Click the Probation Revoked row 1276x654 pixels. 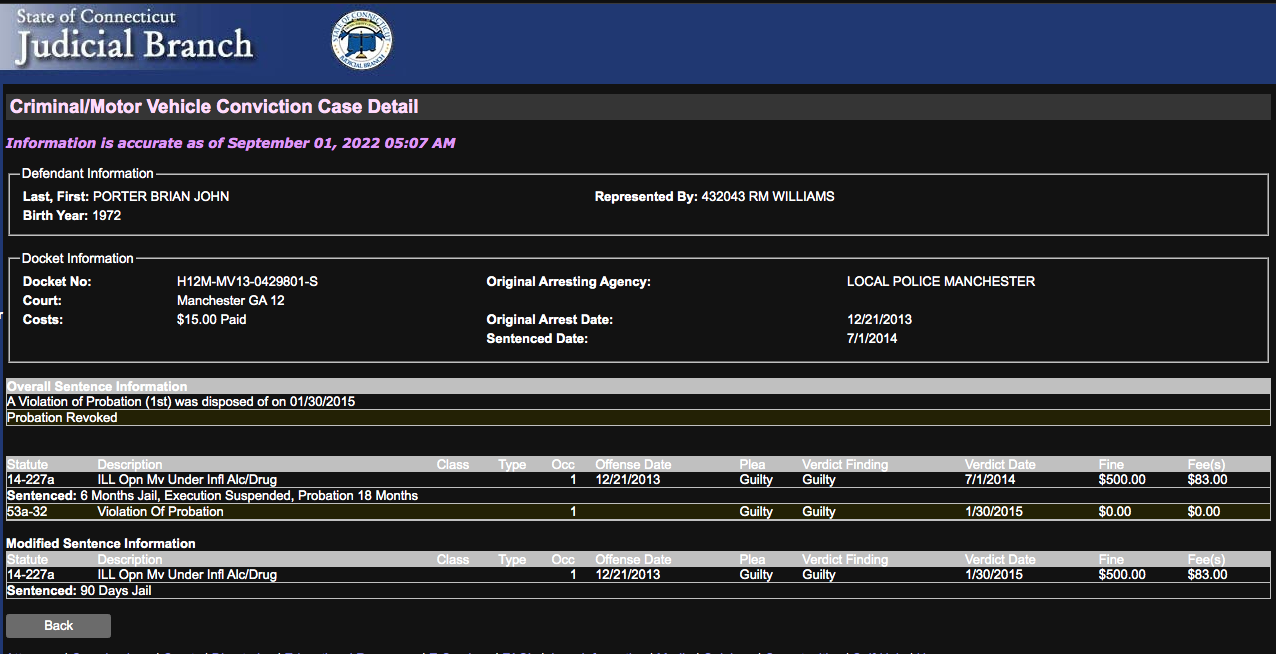[638, 418]
